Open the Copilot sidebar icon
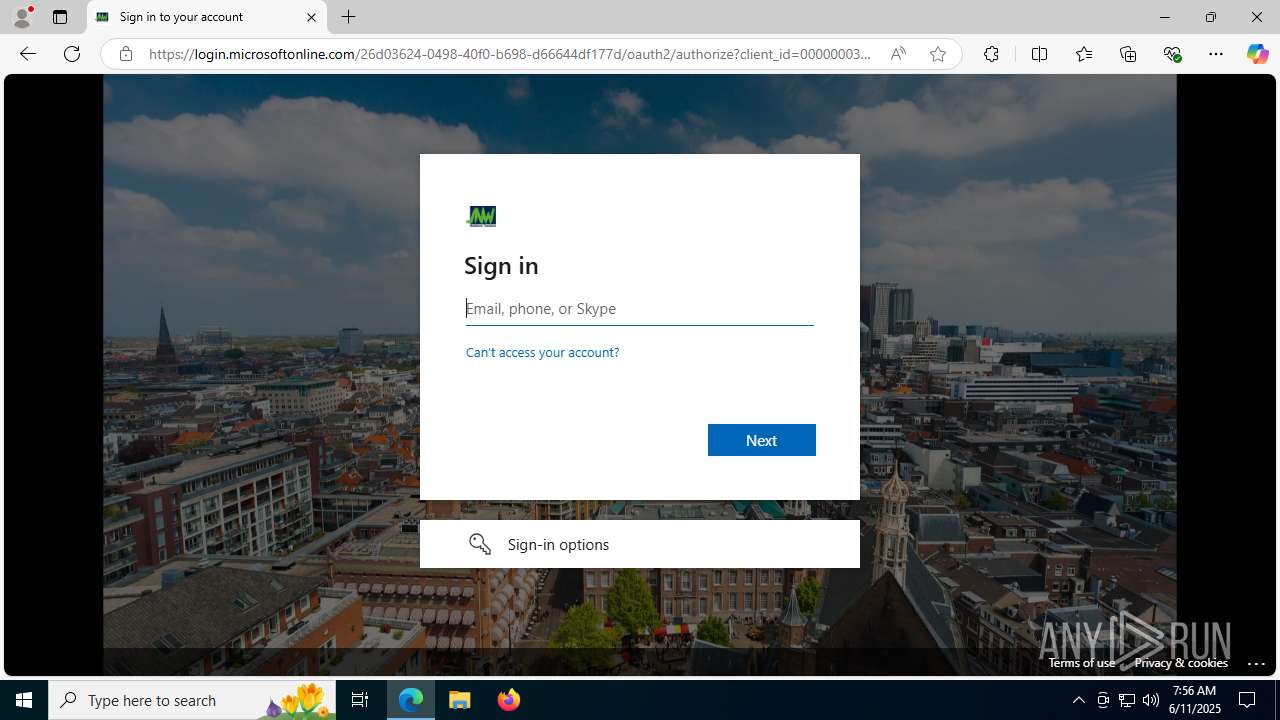 tap(1257, 54)
